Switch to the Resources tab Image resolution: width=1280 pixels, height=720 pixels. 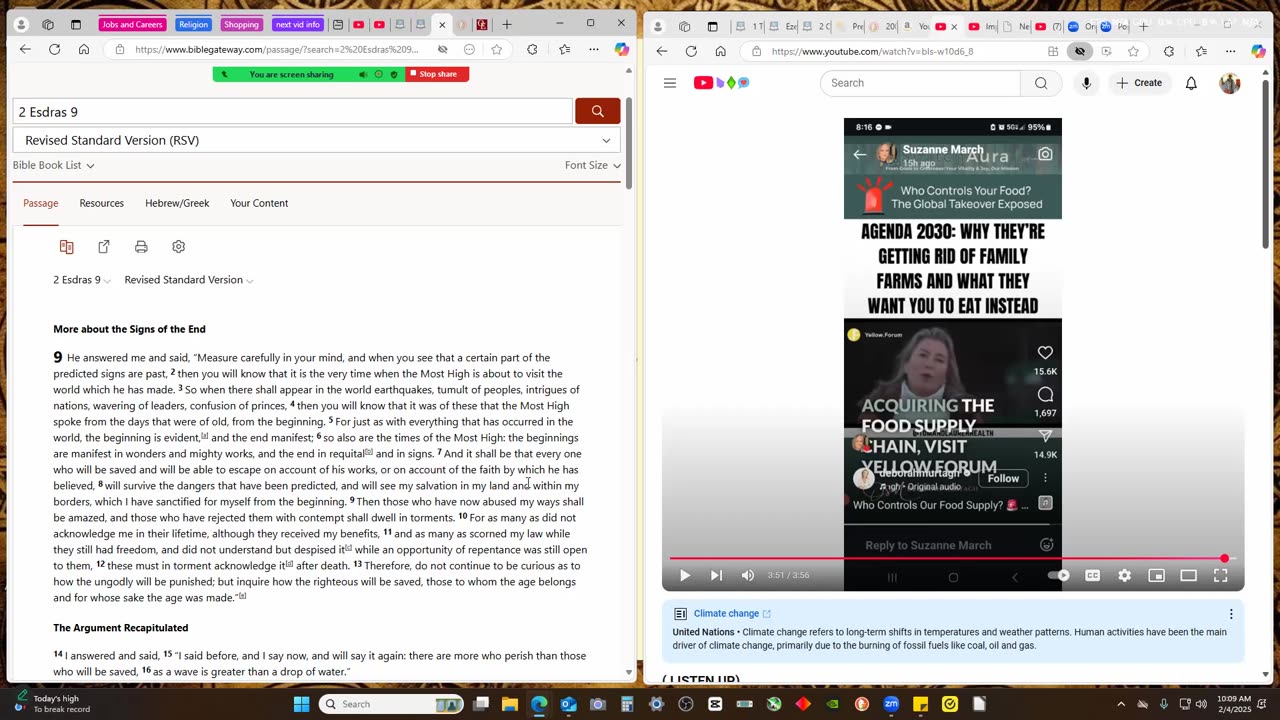(102, 203)
